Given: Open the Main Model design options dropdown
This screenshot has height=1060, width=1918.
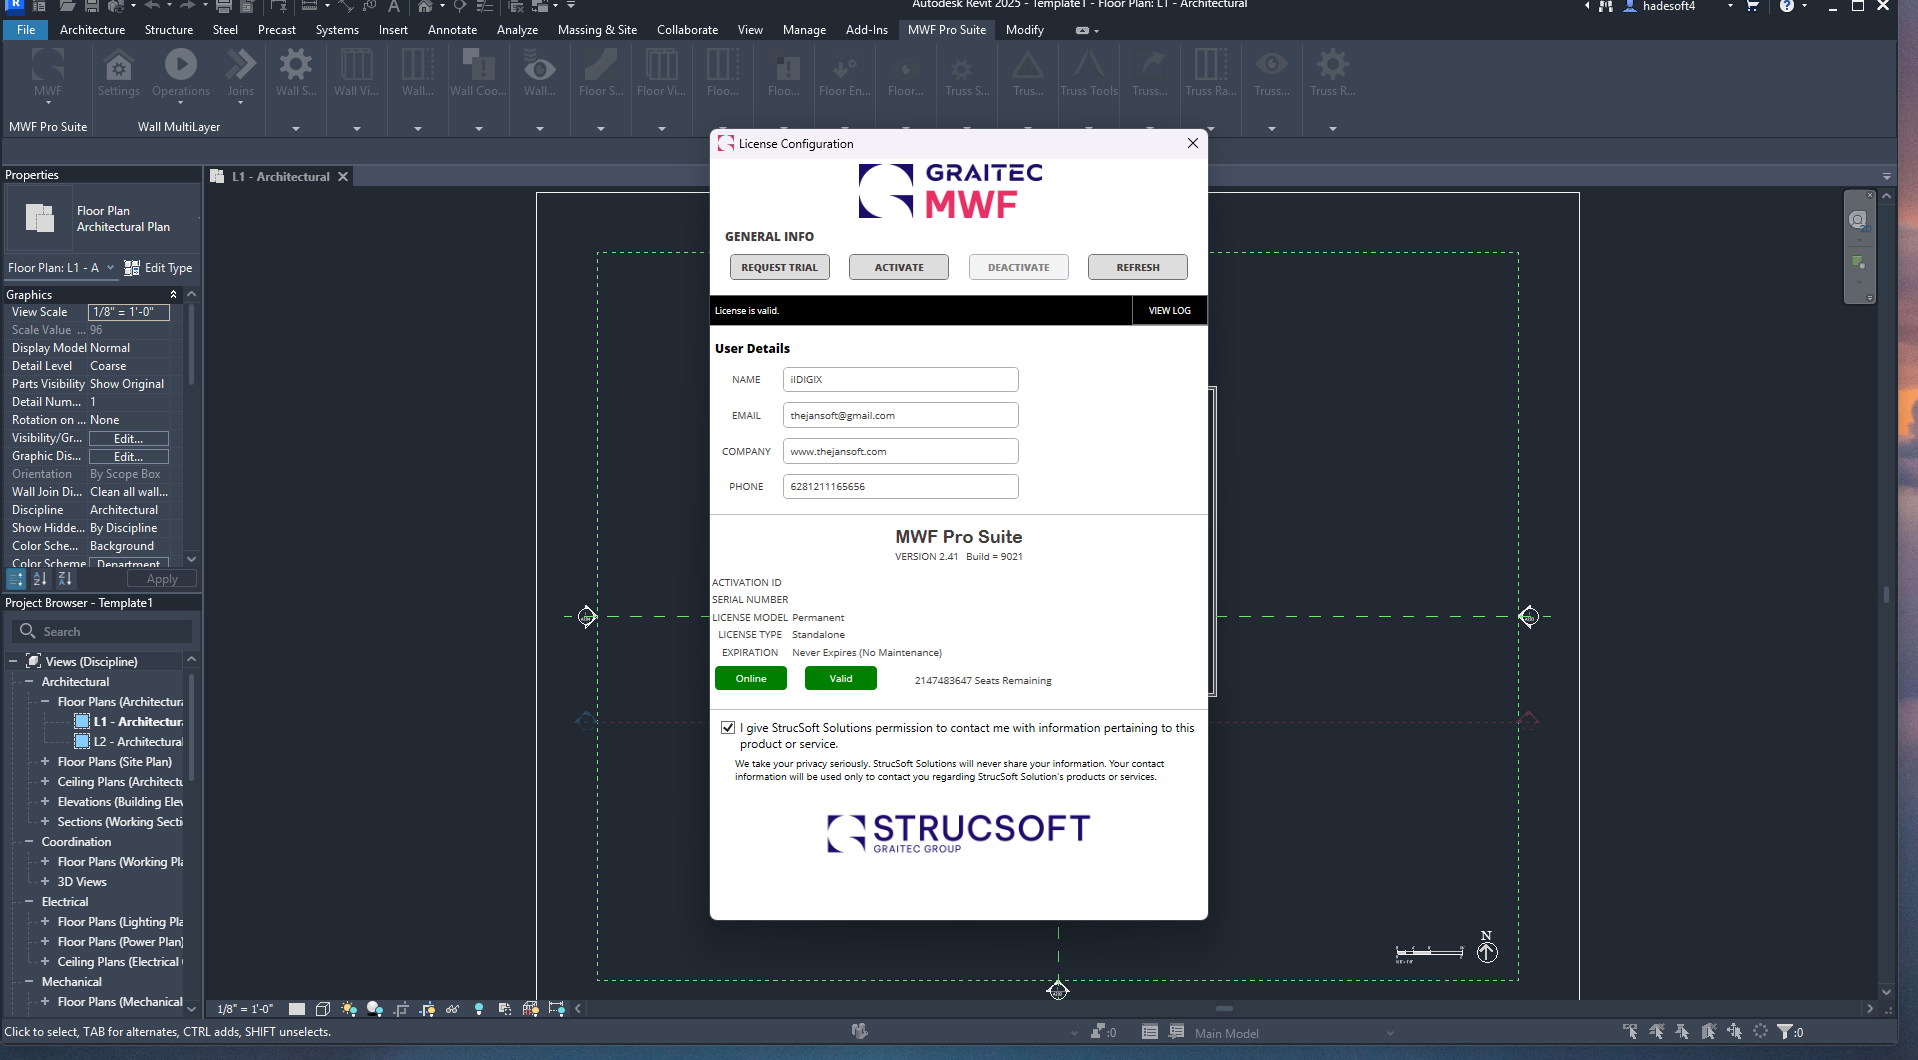Looking at the screenshot, I should click(x=1294, y=1033).
